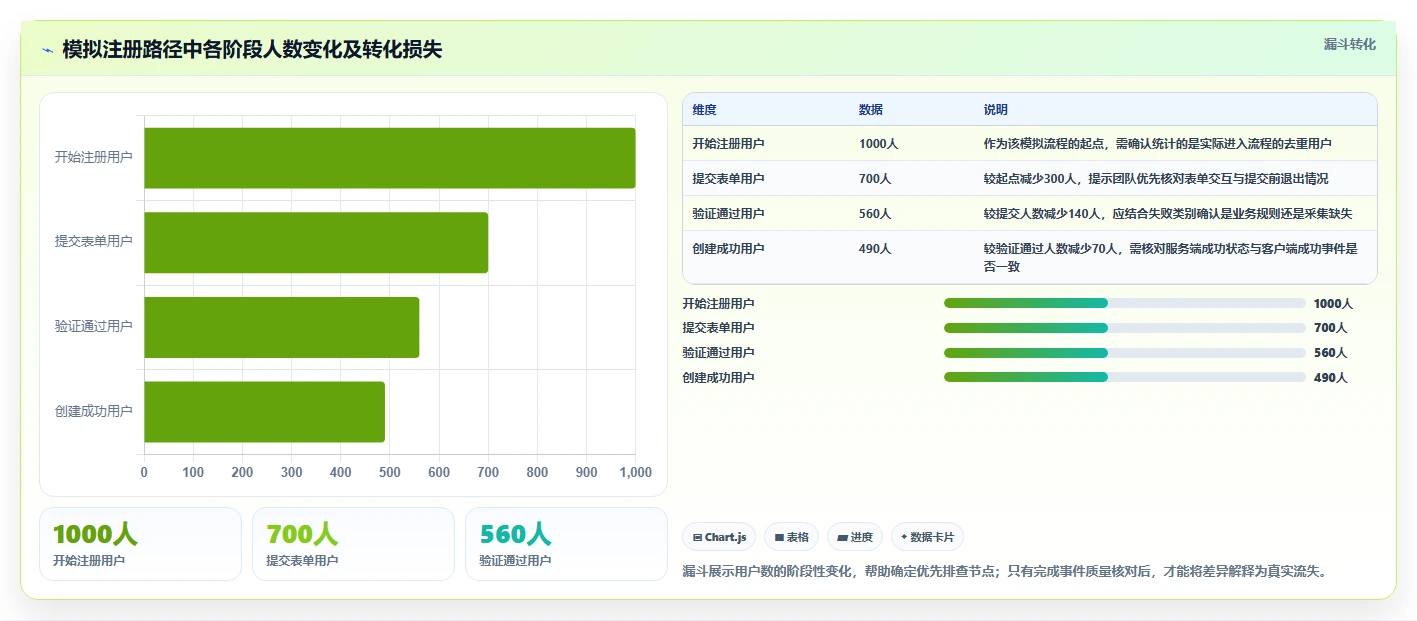The height and width of the screenshot is (621, 1417).
Task: Click the note starting 作为该模拟流程的起点
Action: click(1157, 144)
